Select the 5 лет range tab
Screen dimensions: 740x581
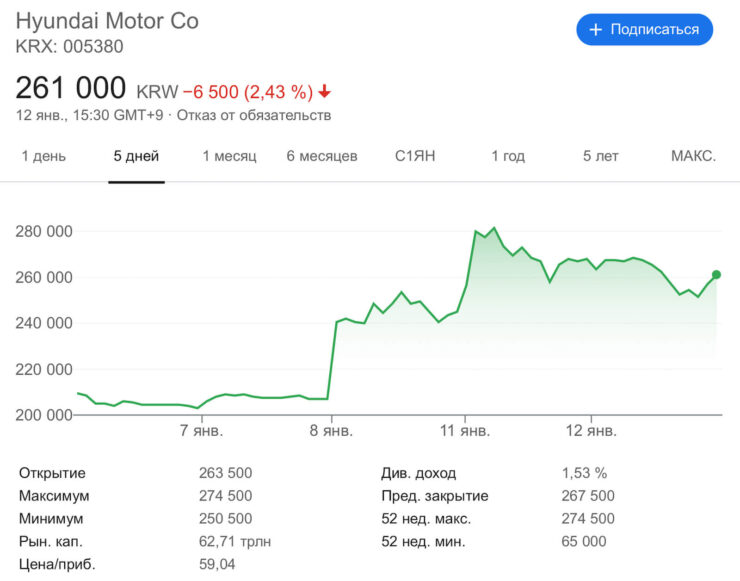pyautogui.click(x=601, y=156)
